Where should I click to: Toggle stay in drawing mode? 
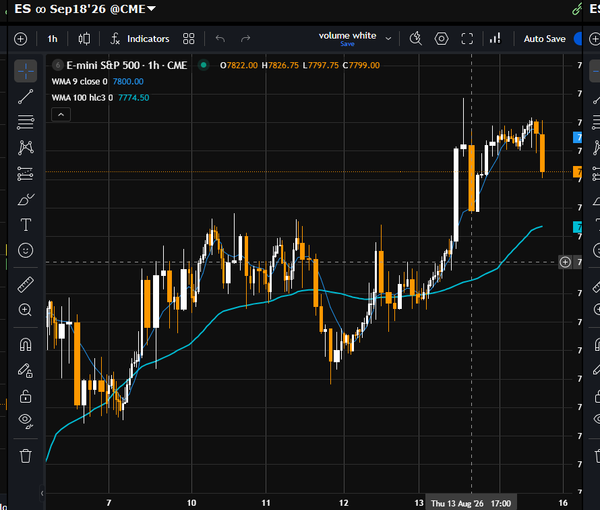click(26, 370)
